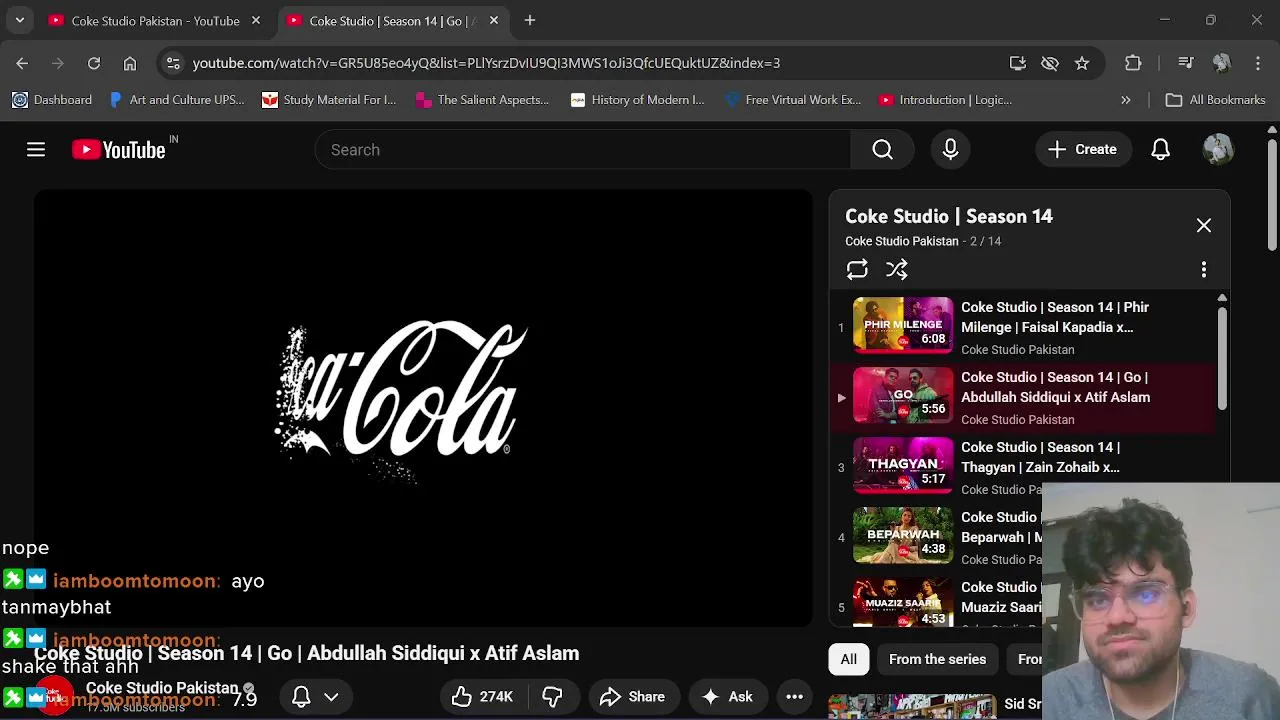The width and height of the screenshot is (1280, 720).
Task: Play Phir Milenge playlist thumbnail
Action: (x=903, y=325)
